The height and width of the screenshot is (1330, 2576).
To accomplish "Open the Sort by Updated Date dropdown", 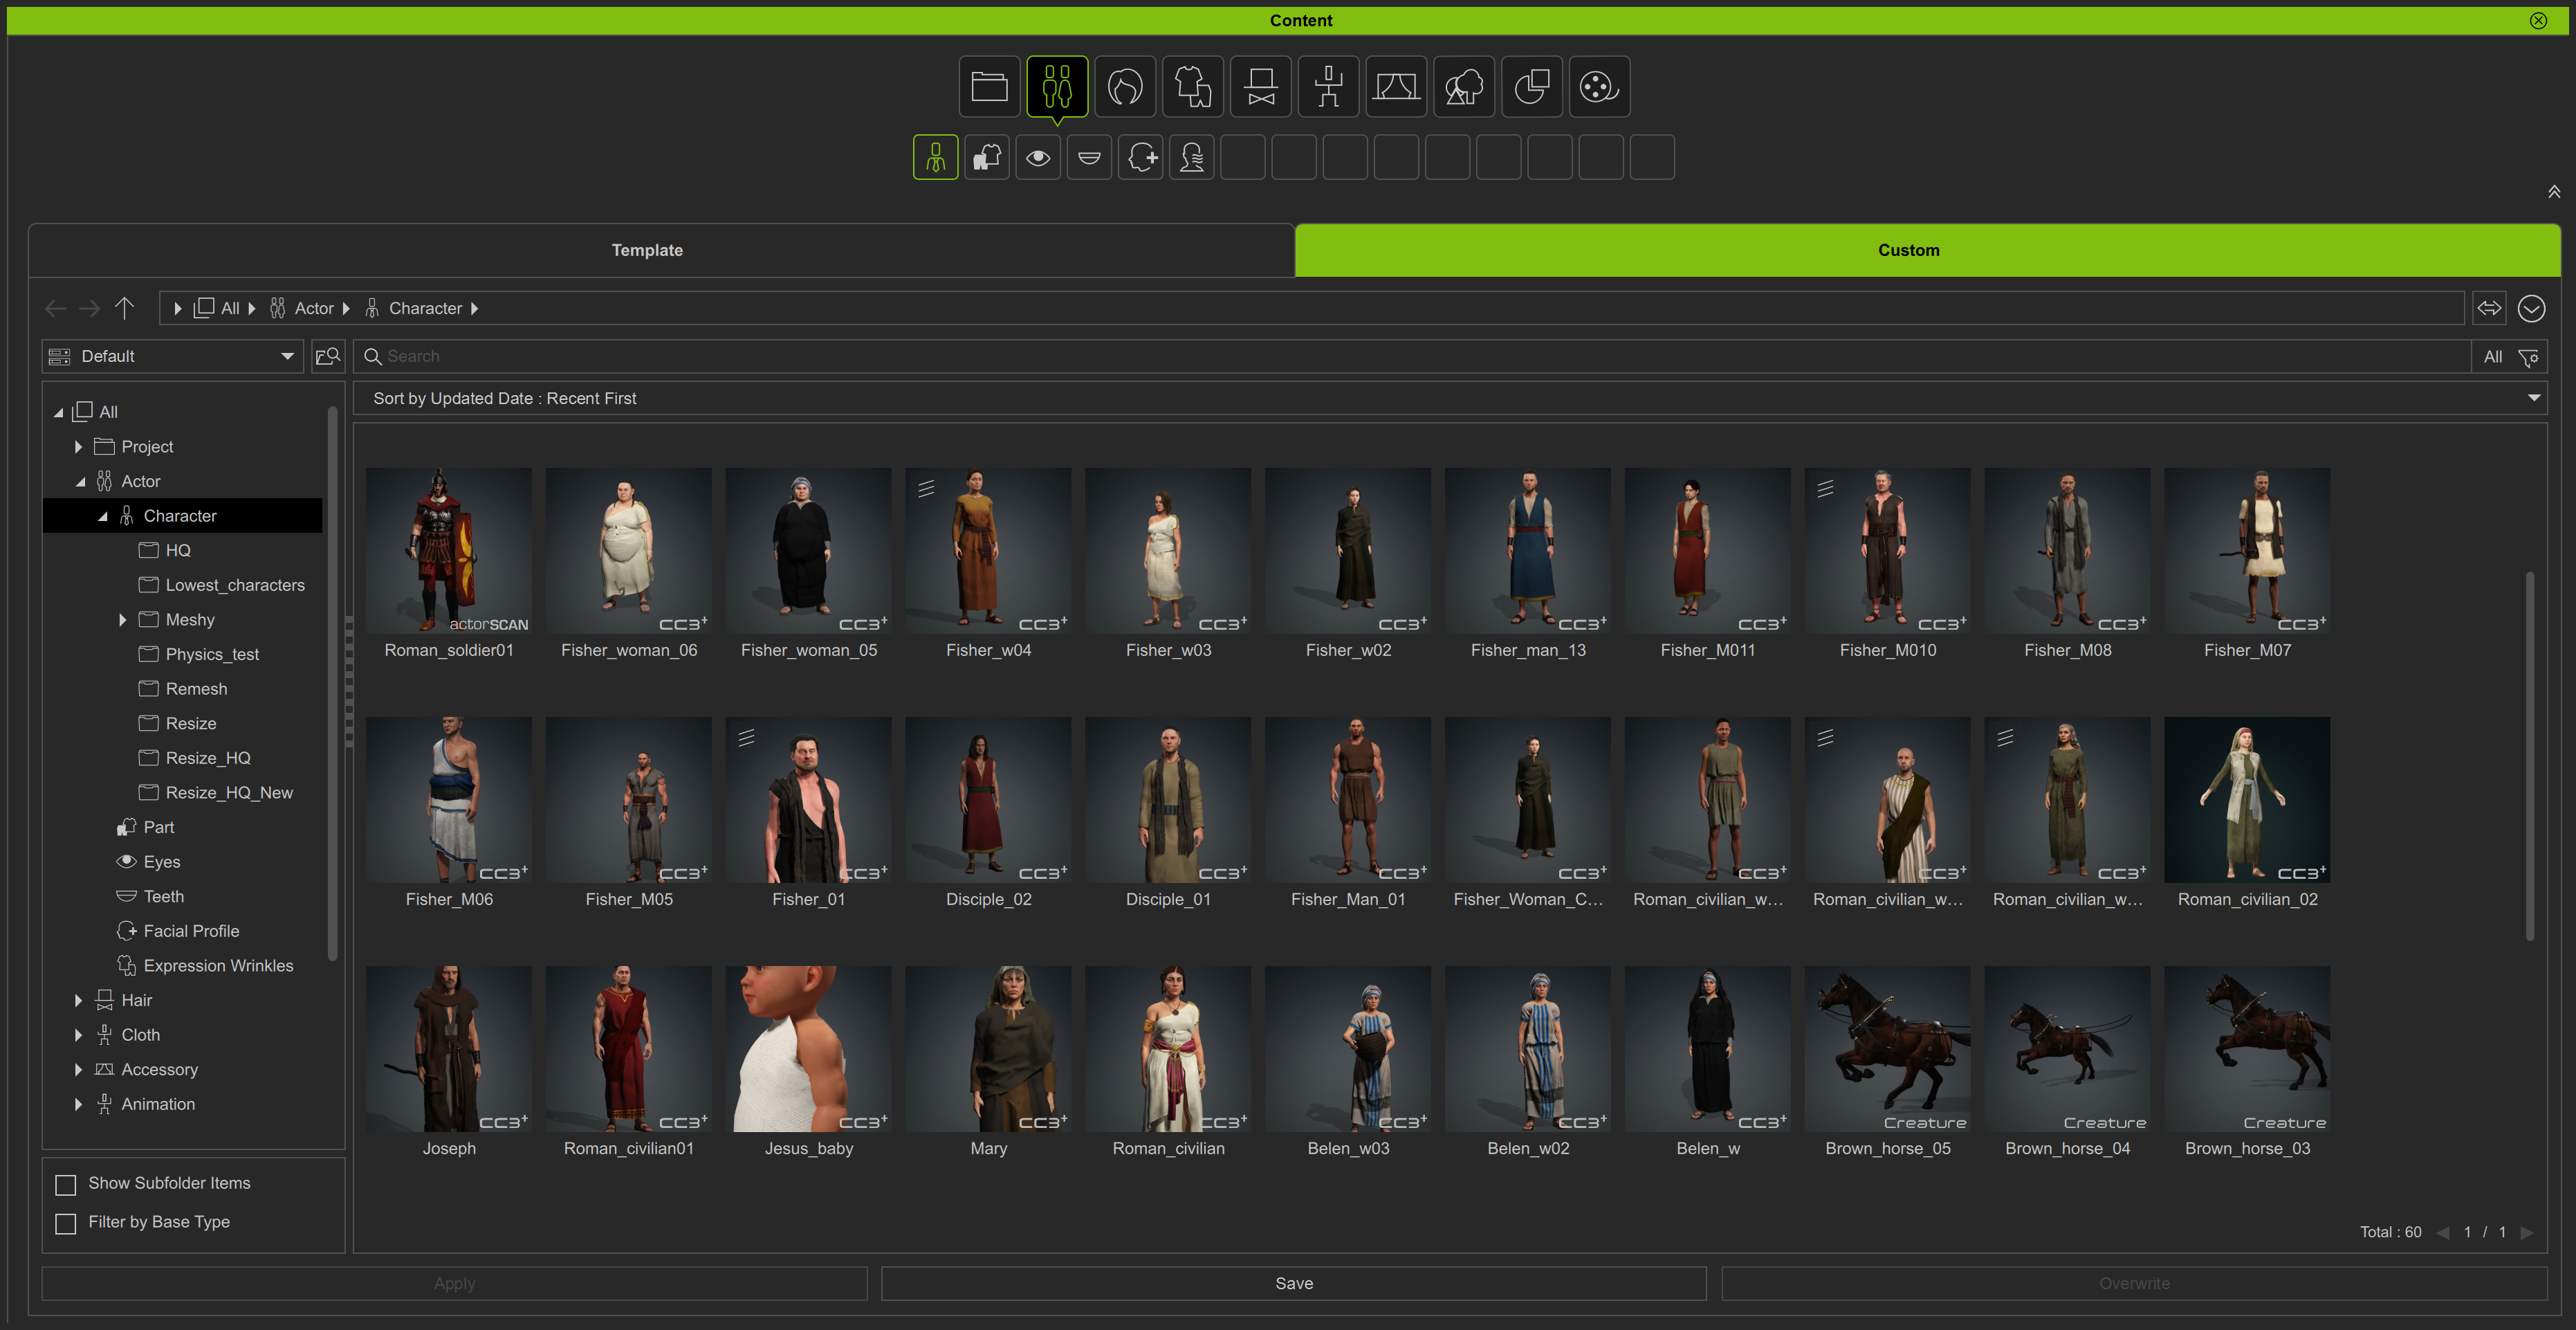I will click(x=1450, y=398).
